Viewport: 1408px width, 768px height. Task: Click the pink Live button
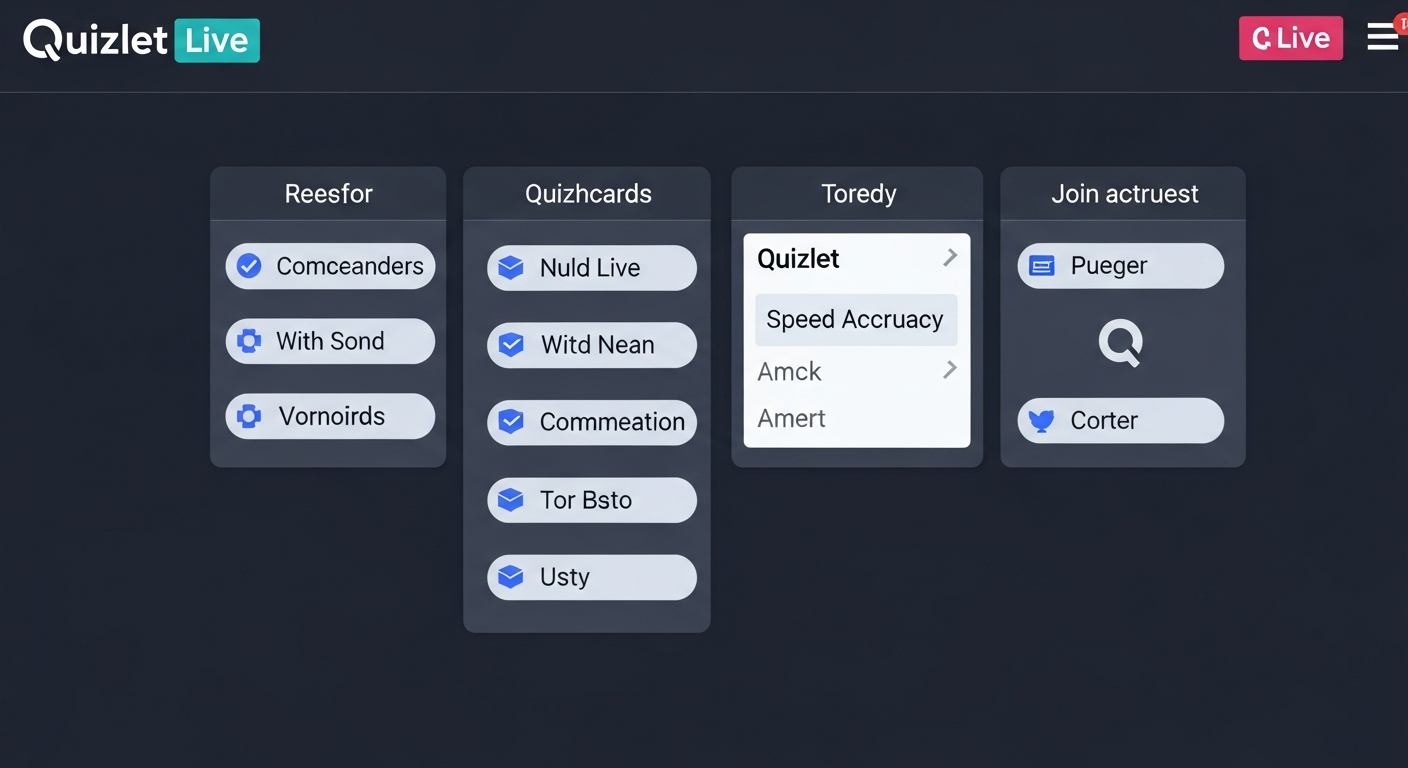tap(1290, 37)
